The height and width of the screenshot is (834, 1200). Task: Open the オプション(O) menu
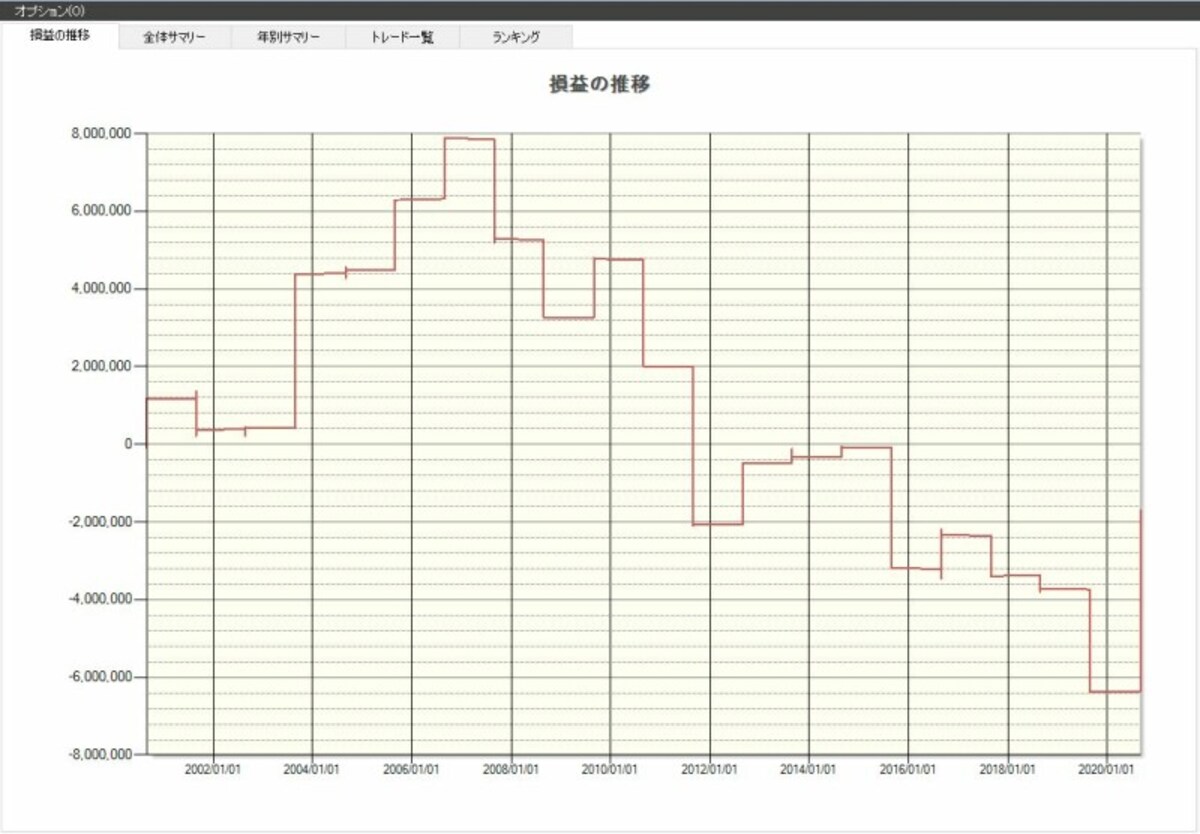[48, 10]
